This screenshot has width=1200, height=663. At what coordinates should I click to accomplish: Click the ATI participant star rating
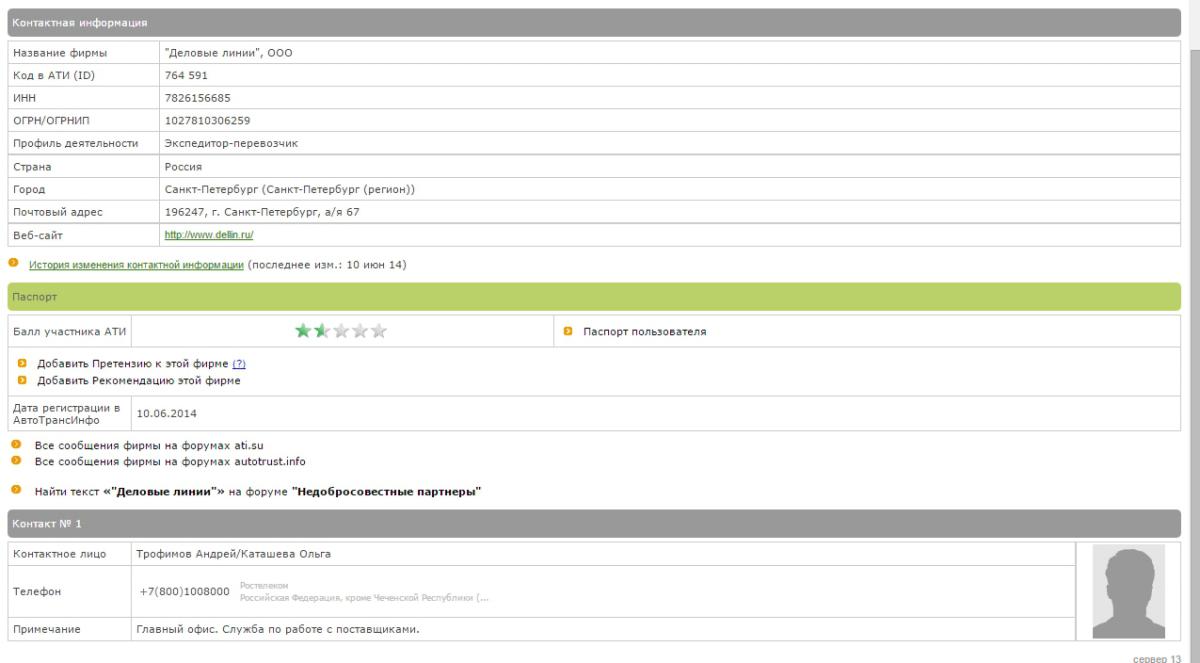tap(341, 331)
